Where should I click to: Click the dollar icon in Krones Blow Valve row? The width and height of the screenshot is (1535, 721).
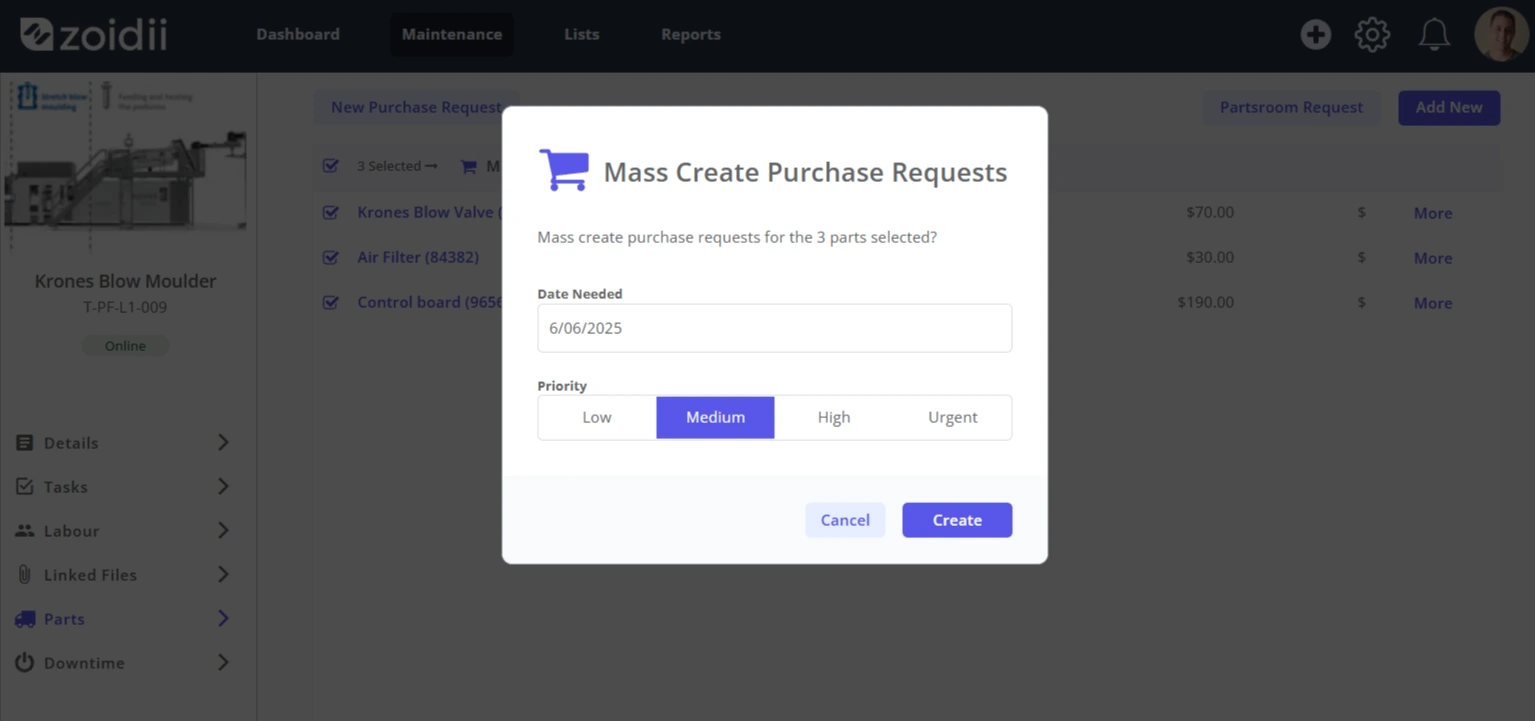(x=1361, y=213)
